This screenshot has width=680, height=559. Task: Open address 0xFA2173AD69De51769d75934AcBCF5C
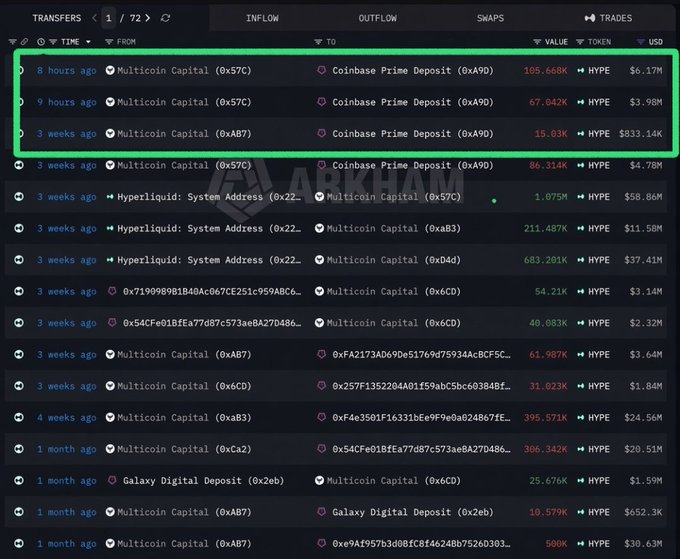(x=421, y=354)
